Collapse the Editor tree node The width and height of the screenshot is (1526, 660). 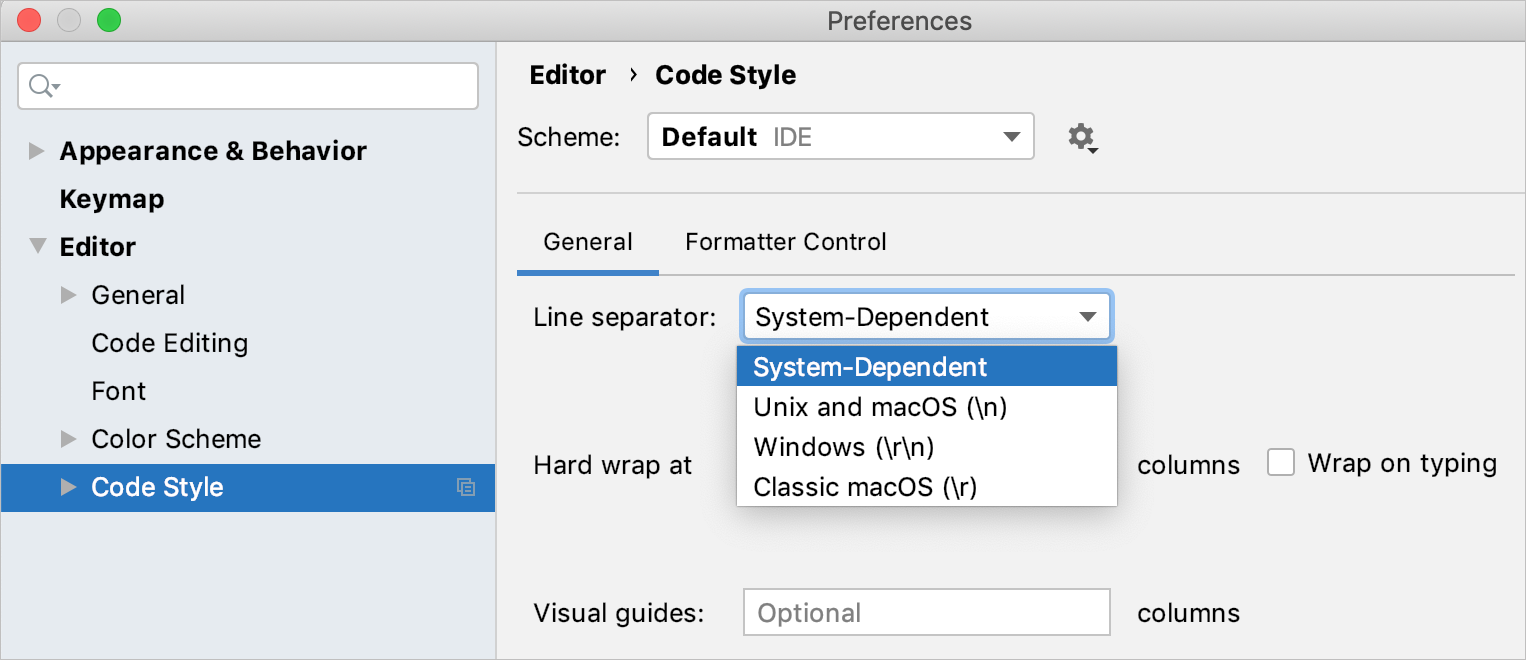coord(37,247)
